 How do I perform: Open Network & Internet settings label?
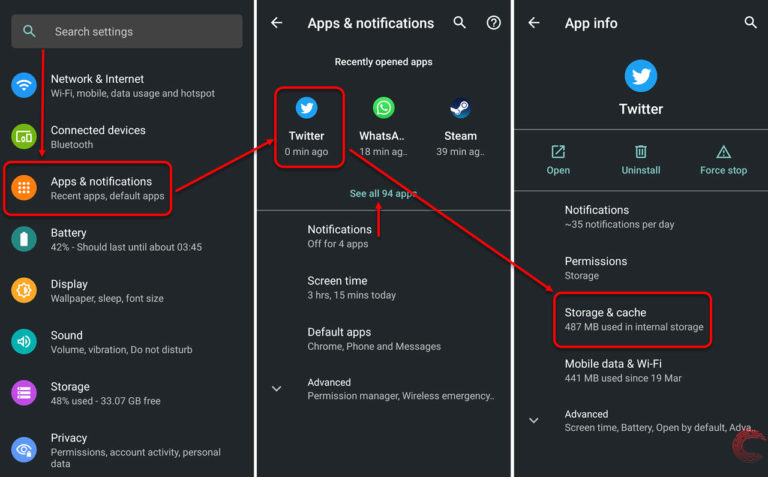click(x=133, y=86)
